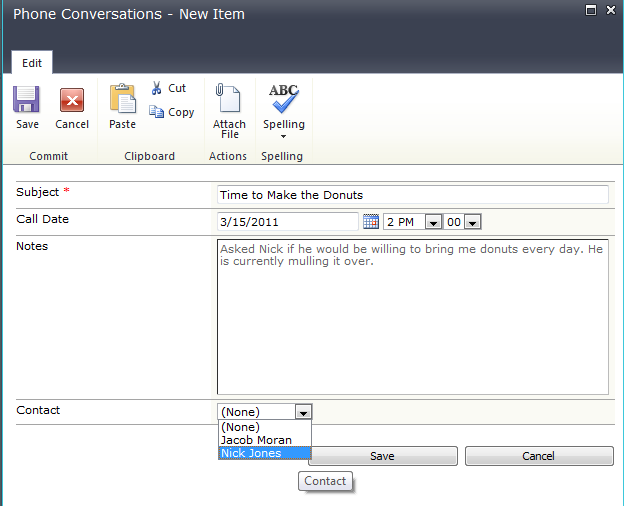Click the Copy icon in Clipboard group
This screenshot has width=624, height=506.
[x=156, y=112]
